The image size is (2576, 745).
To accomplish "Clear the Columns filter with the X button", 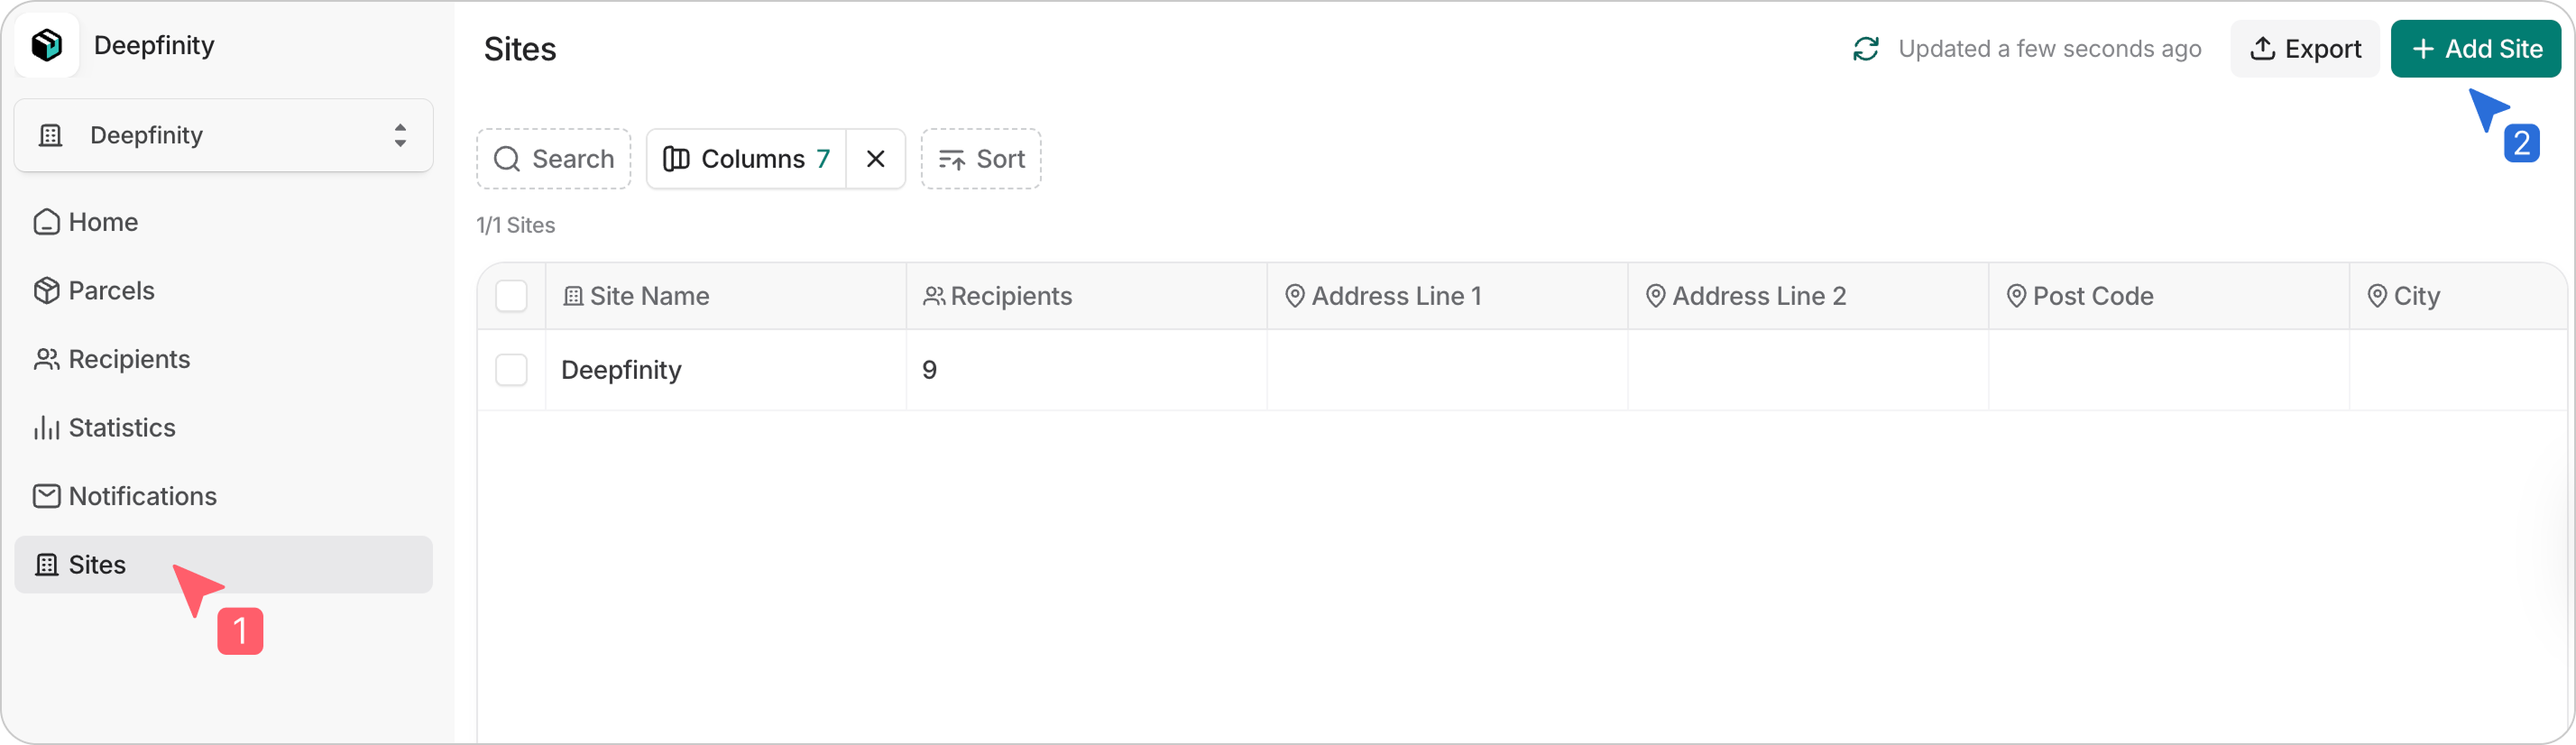I will [x=875, y=158].
